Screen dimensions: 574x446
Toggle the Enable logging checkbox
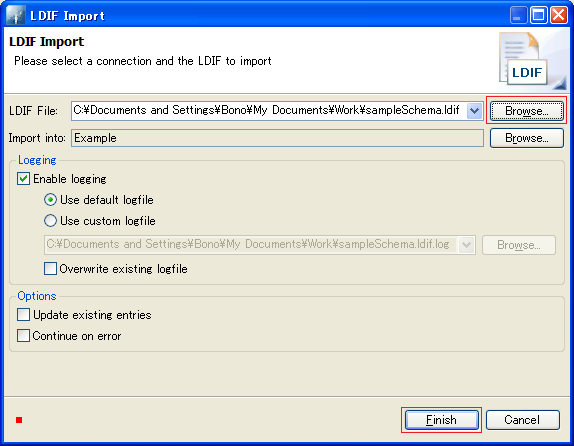(23, 179)
